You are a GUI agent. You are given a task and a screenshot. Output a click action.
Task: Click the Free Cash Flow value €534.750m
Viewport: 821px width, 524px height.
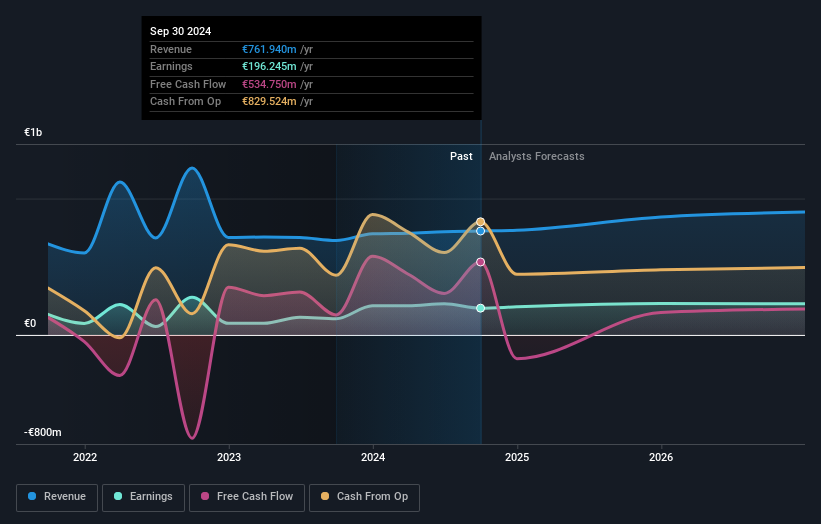[x=269, y=84]
